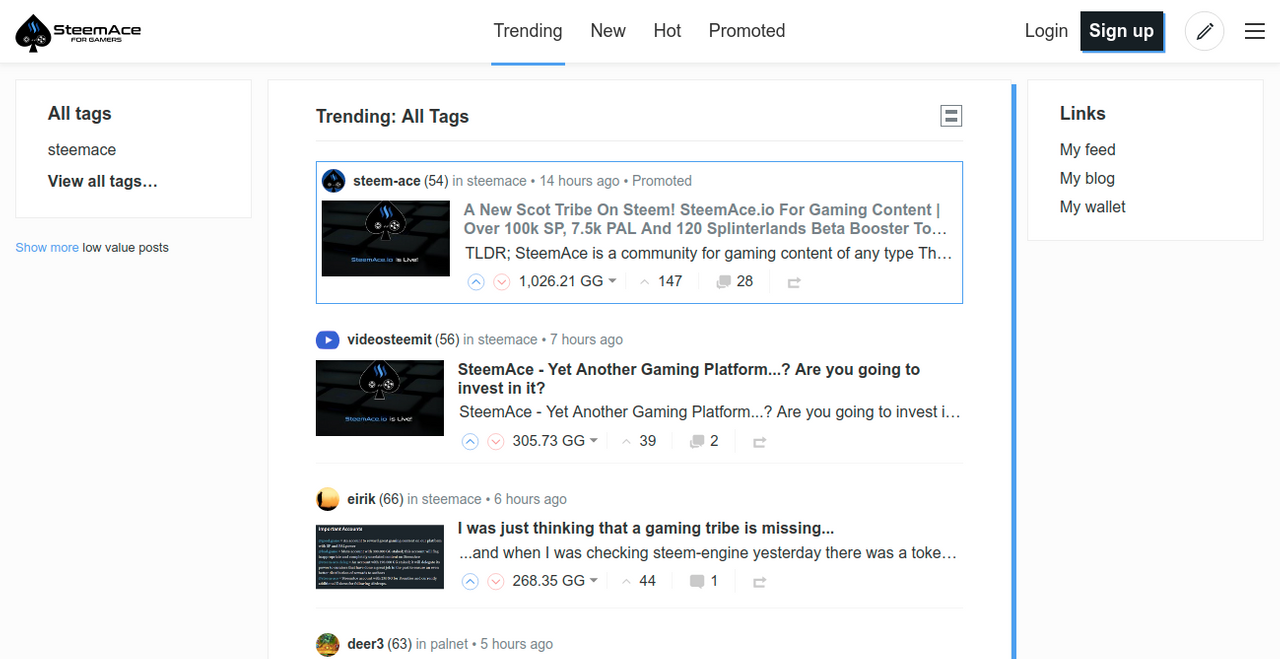Viewport: 1280px width, 659px height.
Task: Open post I was just thinking gaming tribe
Action: [x=646, y=528]
